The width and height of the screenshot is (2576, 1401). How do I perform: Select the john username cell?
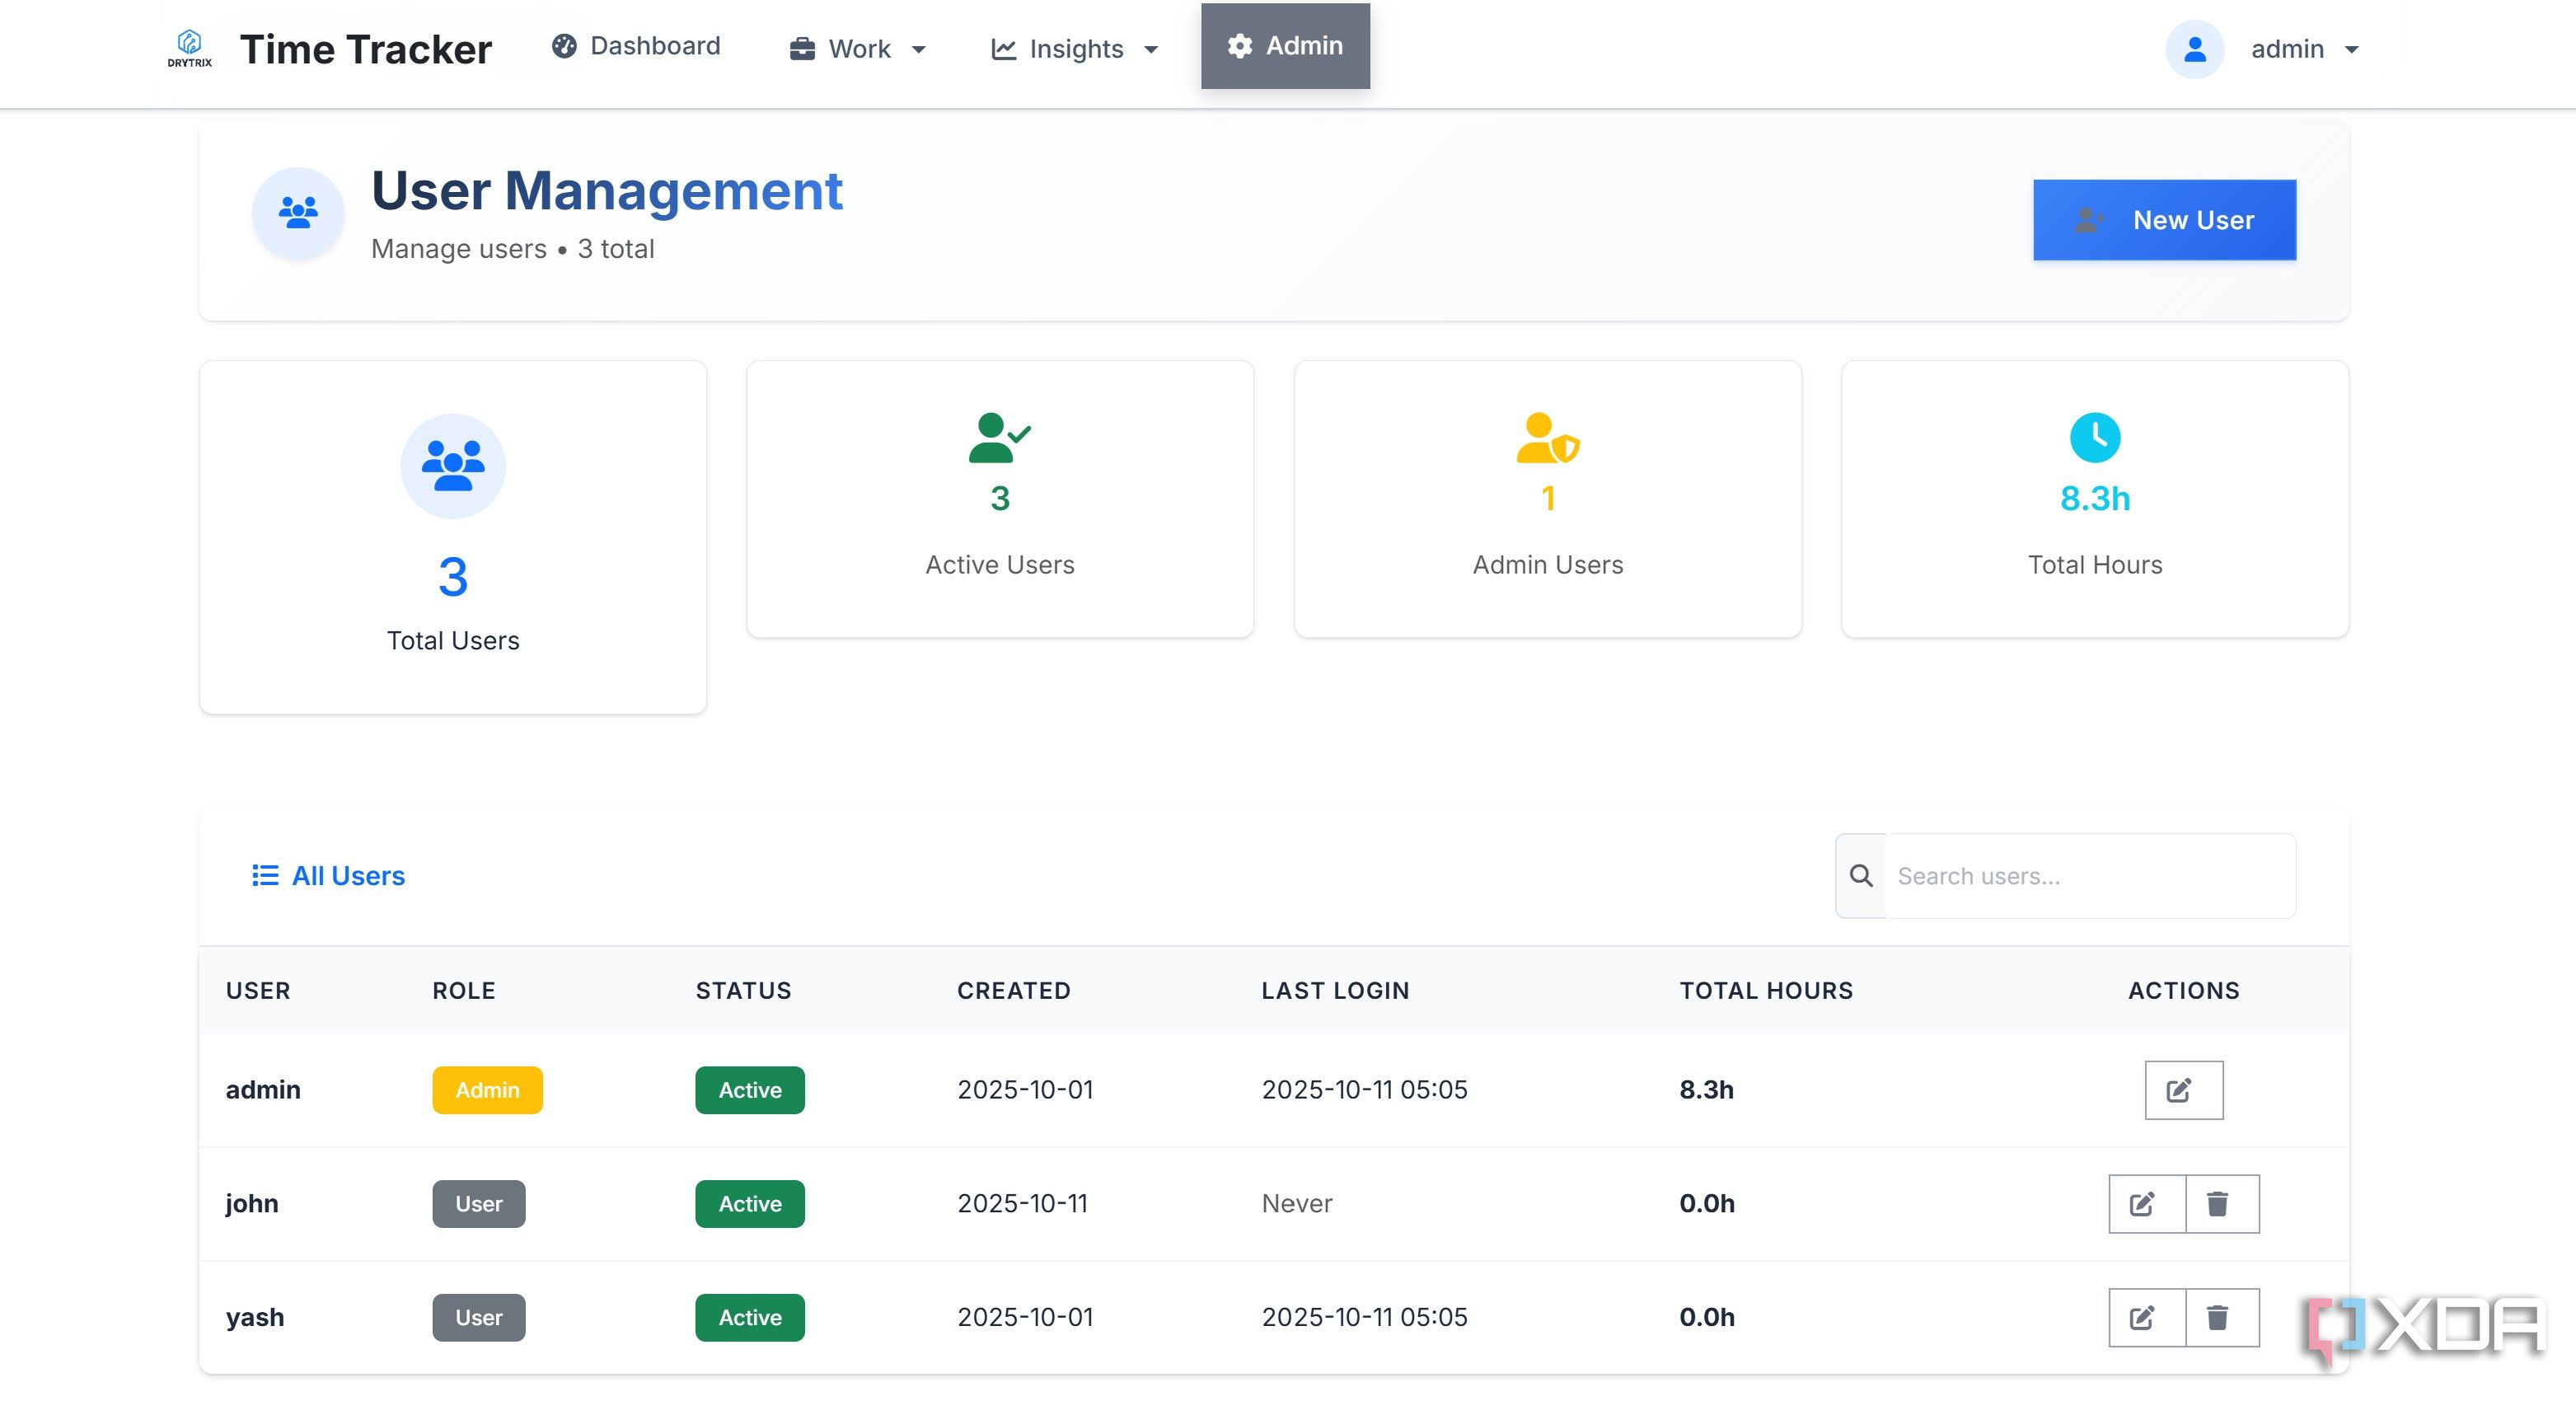[x=252, y=1204]
